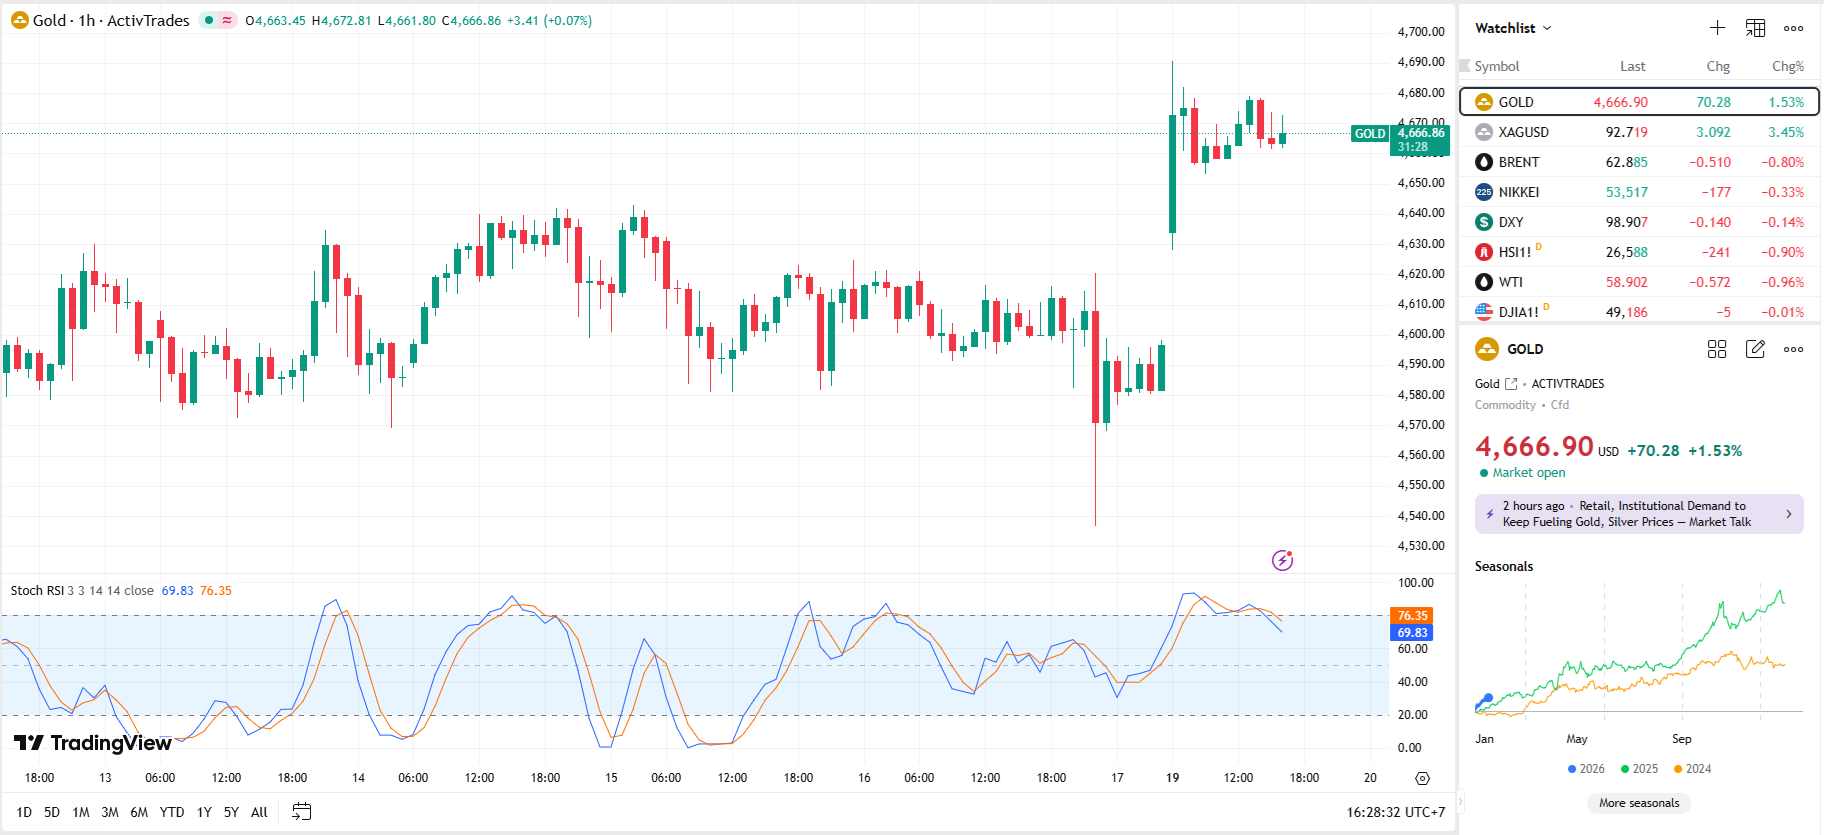Open the watchlist three-dot options menu
This screenshot has height=835, width=1824.
coord(1794,28)
